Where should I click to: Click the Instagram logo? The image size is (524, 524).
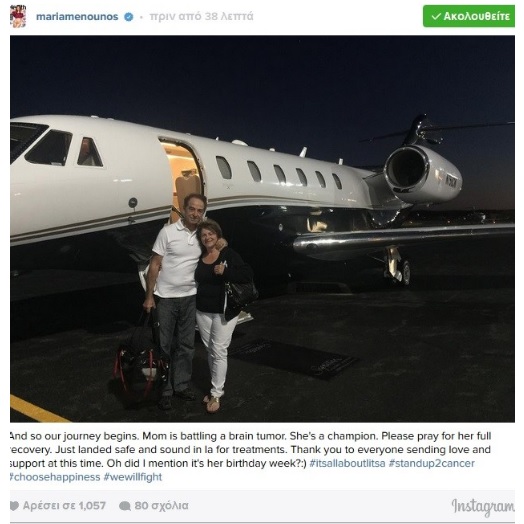point(483,507)
